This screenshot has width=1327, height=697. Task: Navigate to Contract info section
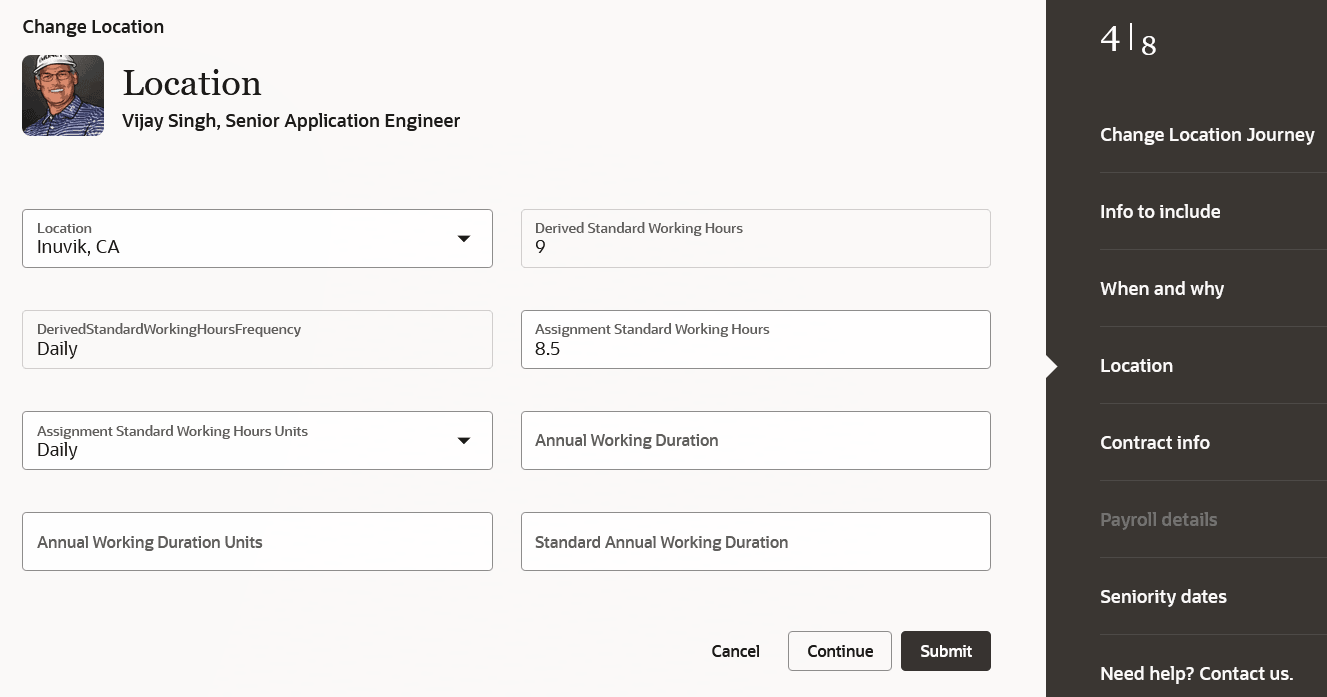[x=1155, y=443]
